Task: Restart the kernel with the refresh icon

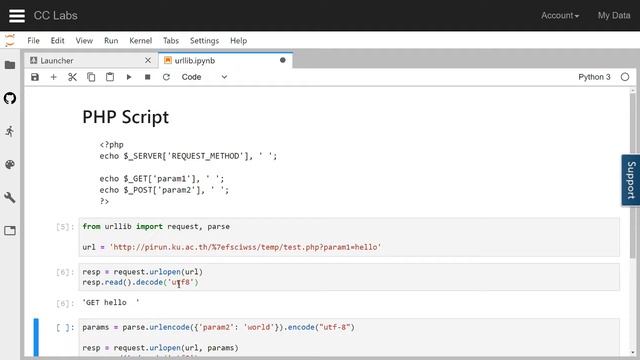Action: point(166,77)
